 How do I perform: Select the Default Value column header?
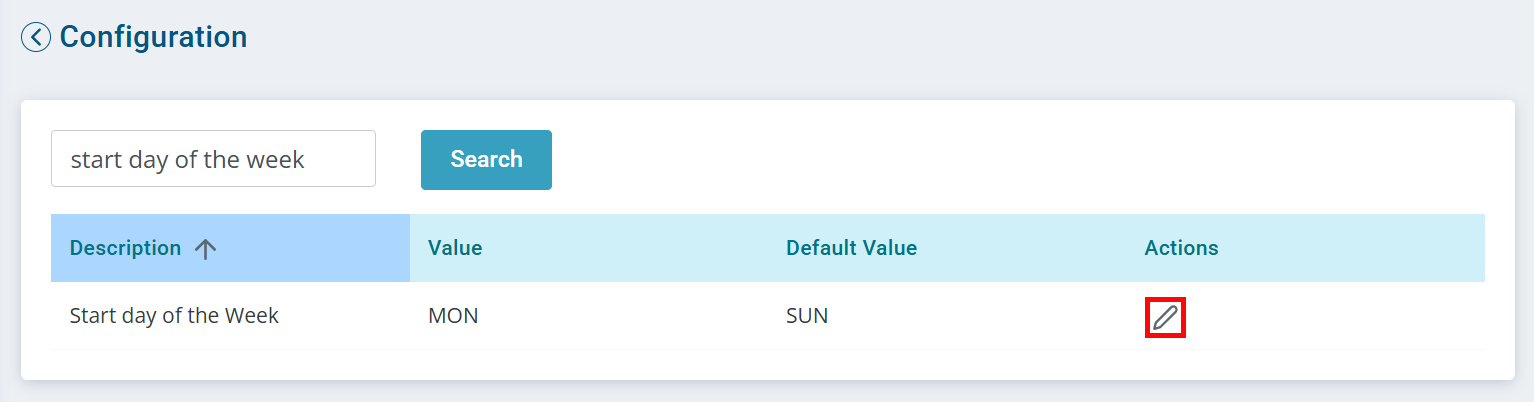point(851,248)
